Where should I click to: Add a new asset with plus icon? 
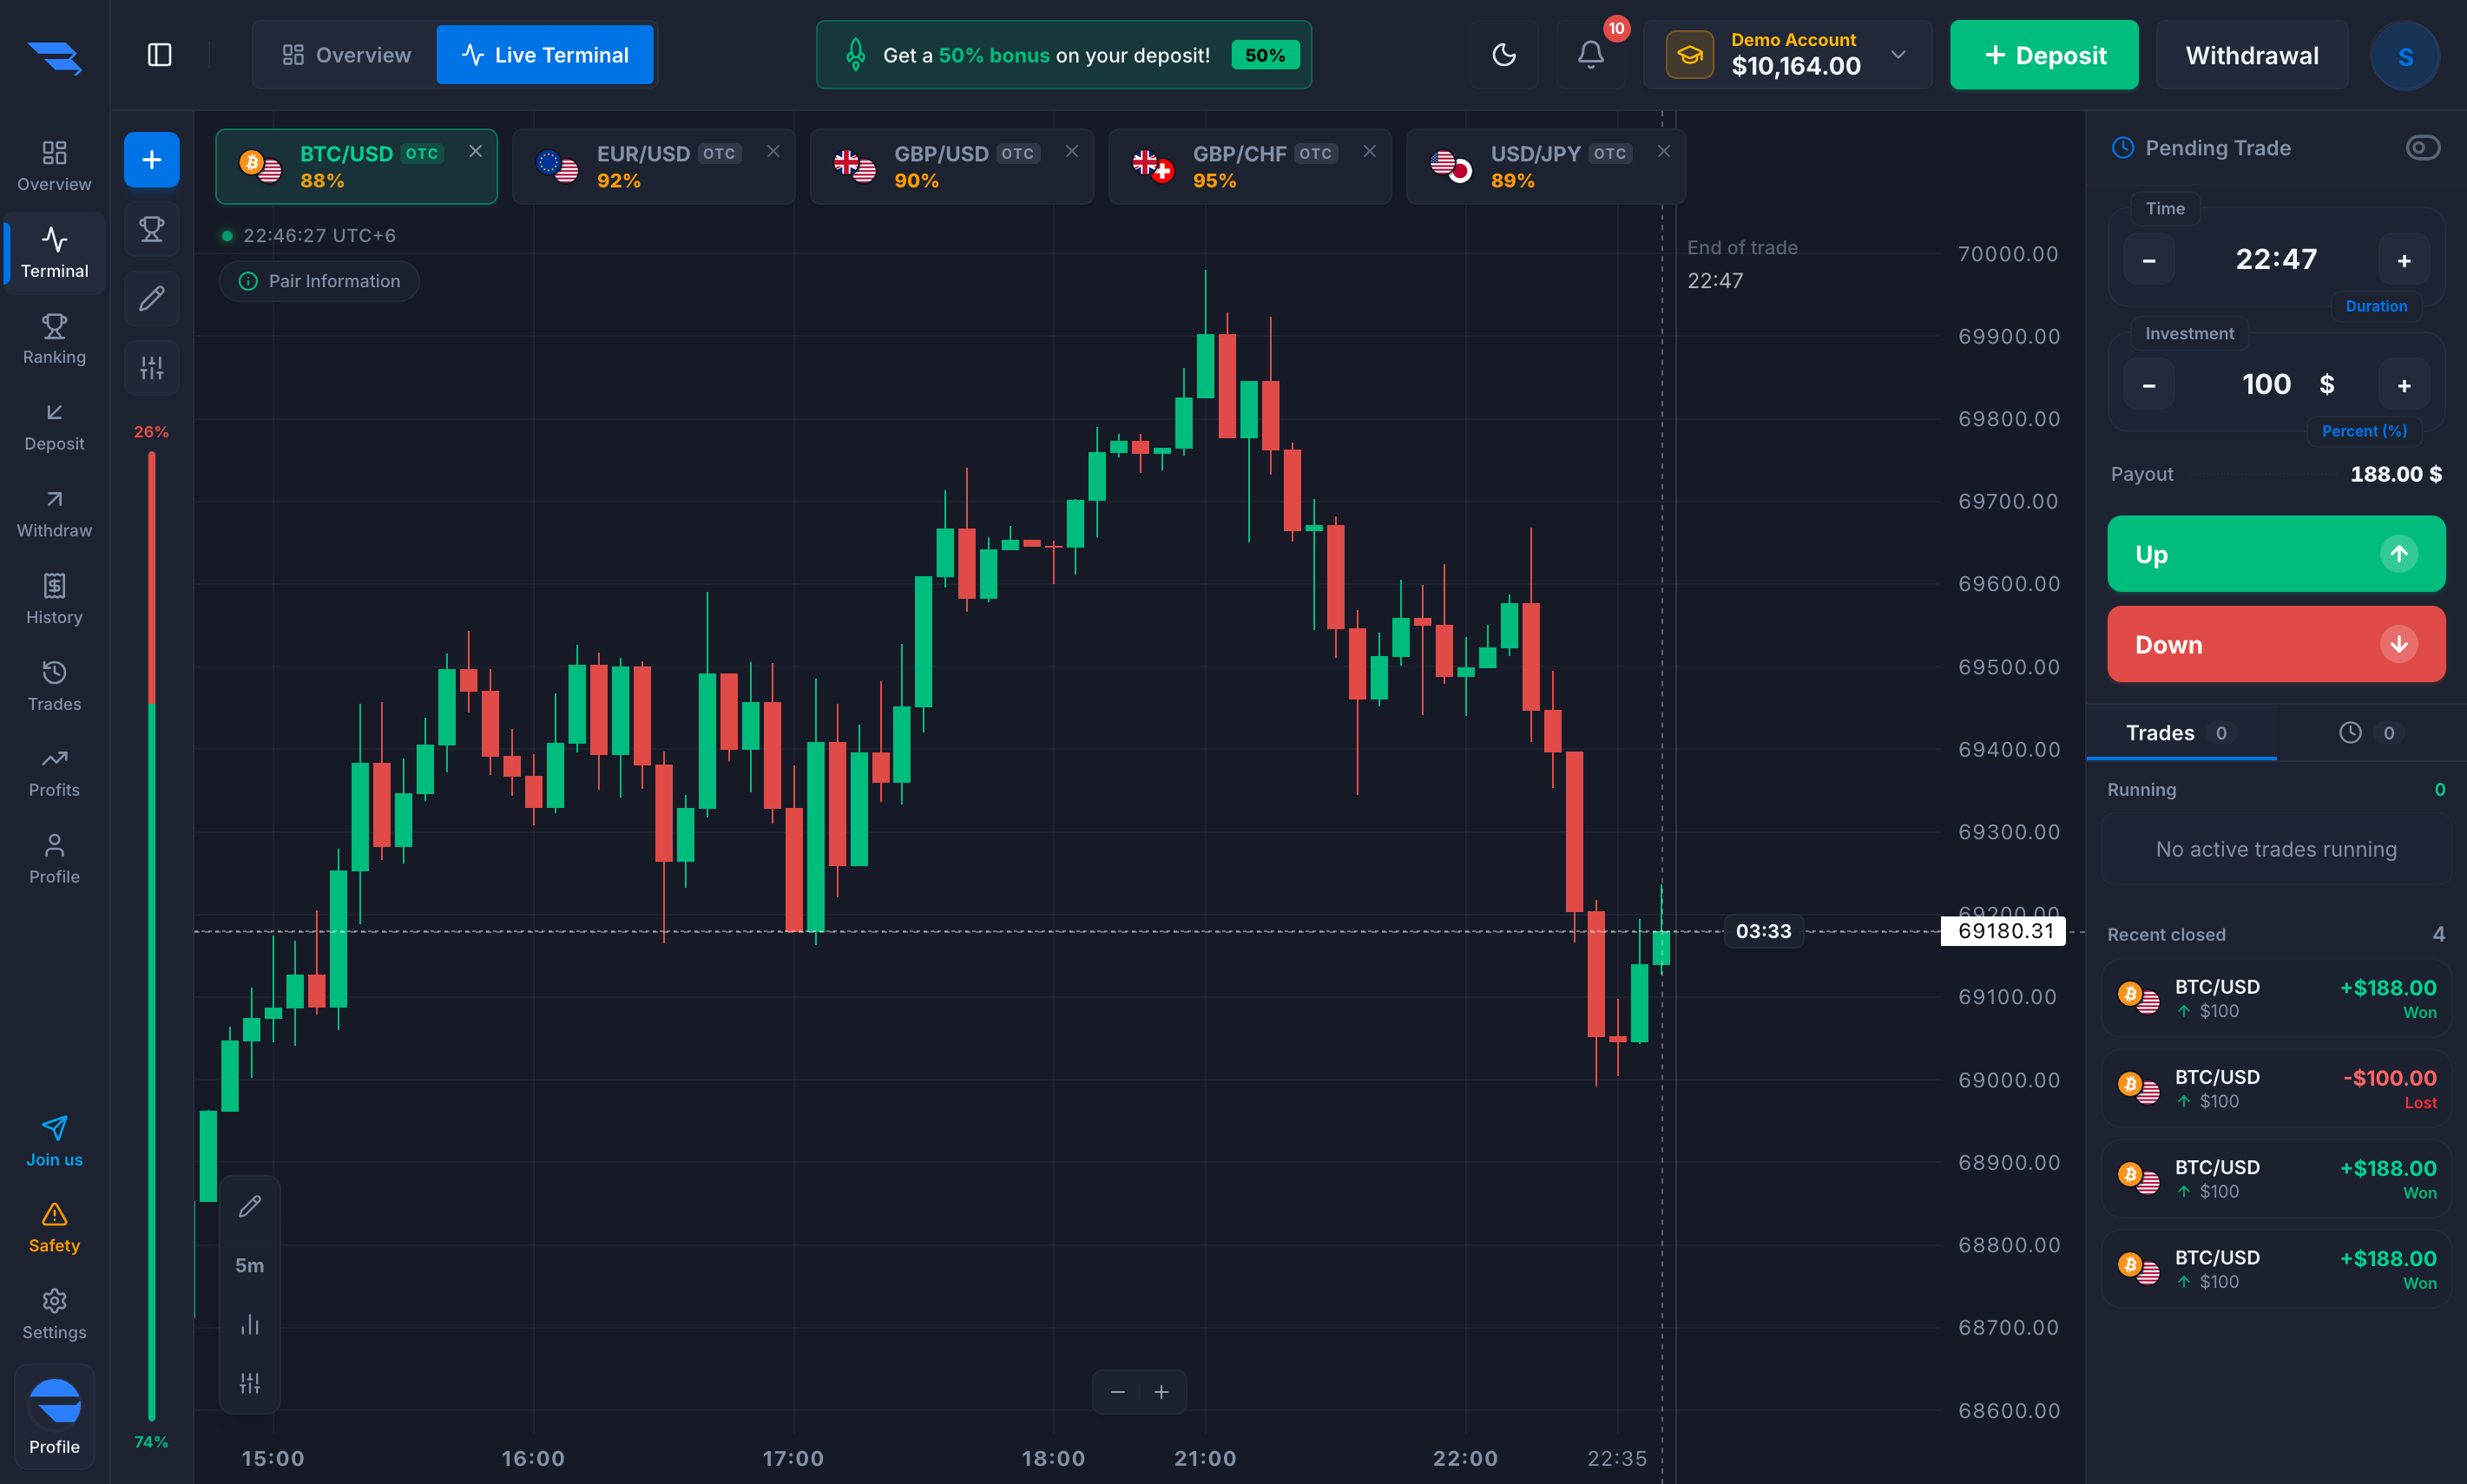[152, 160]
